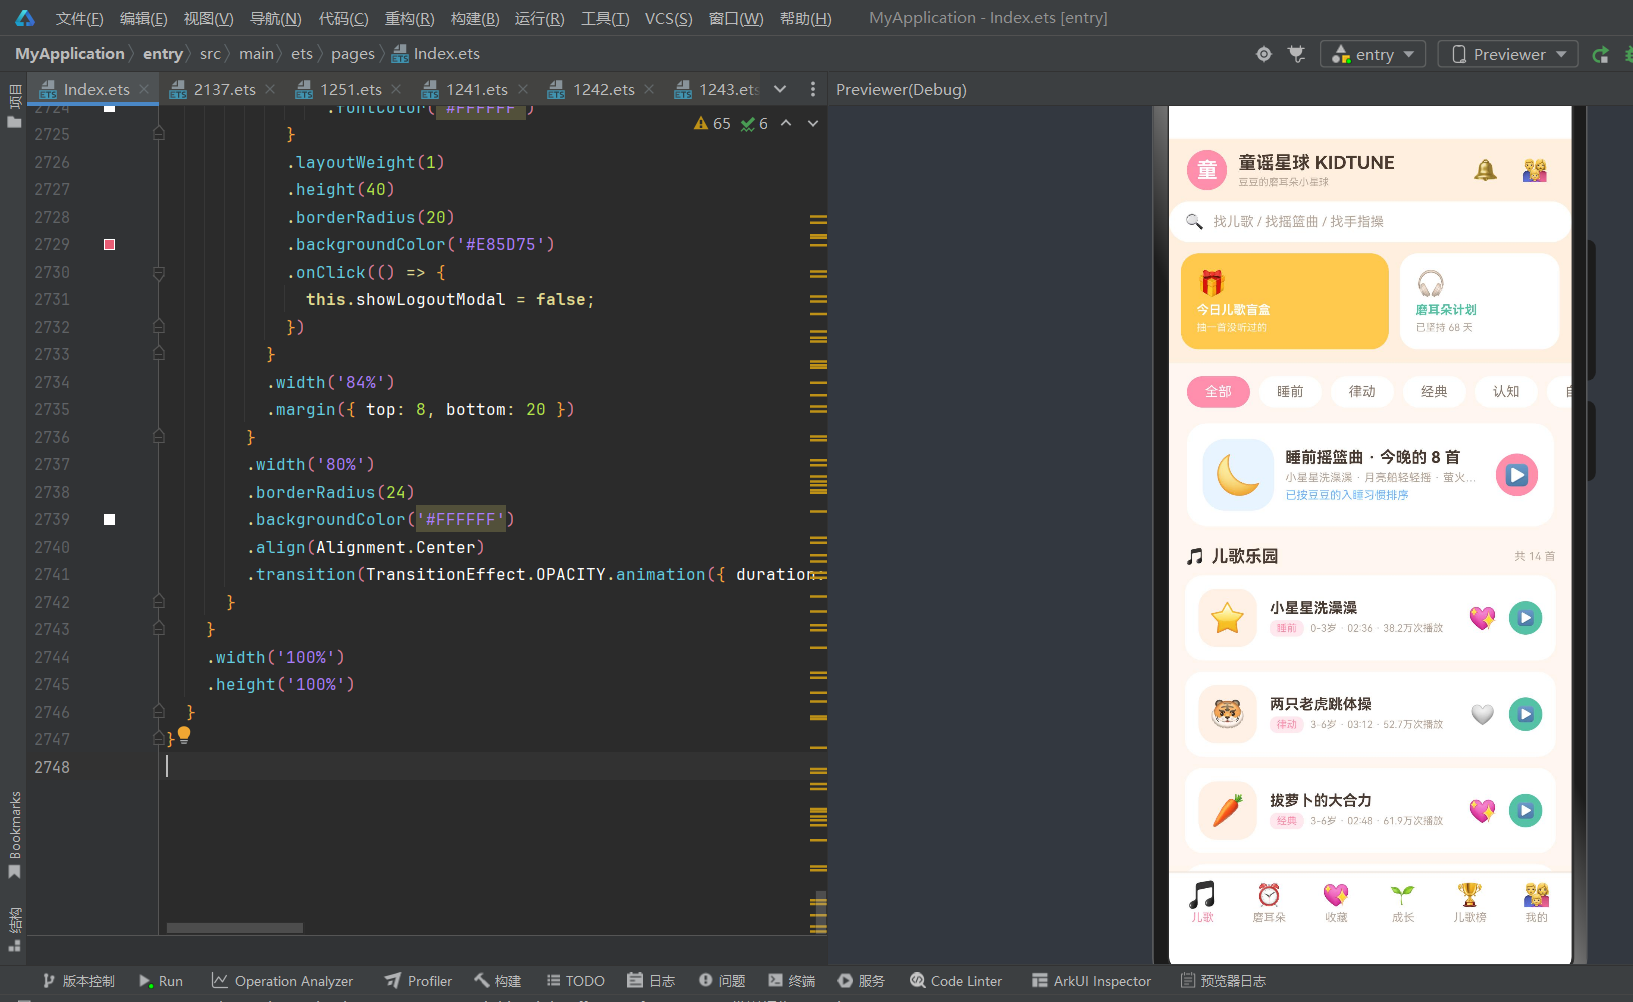Switch to 成长 bottom nav tab
The width and height of the screenshot is (1633, 1002).
(x=1403, y=902)
